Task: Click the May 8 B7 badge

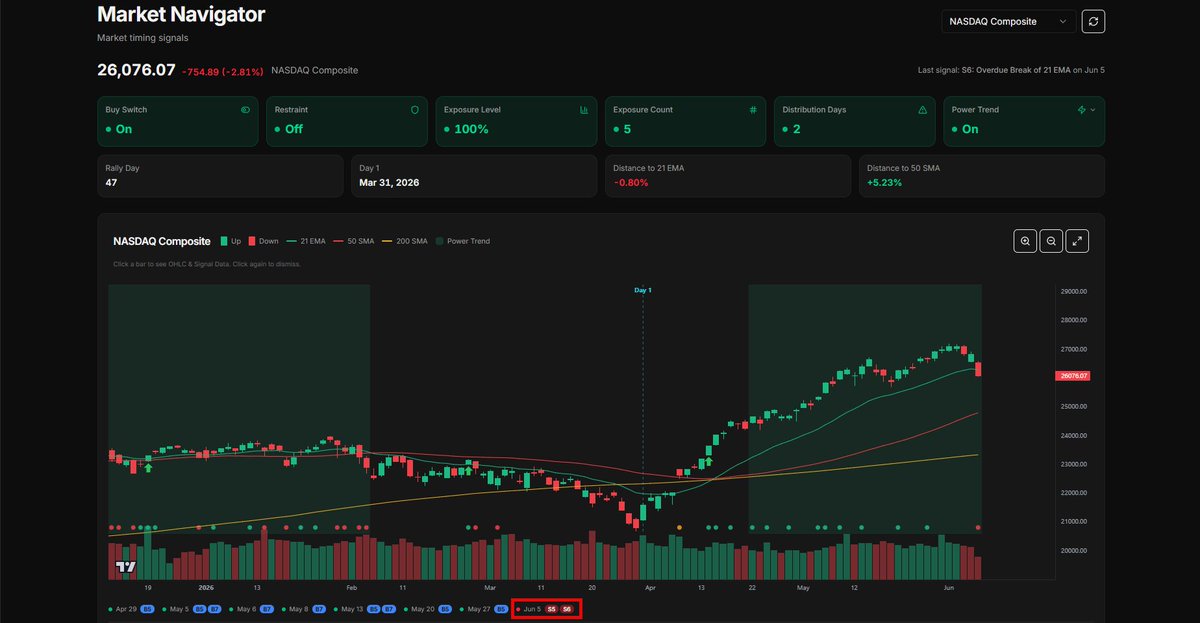Action: 319,609
